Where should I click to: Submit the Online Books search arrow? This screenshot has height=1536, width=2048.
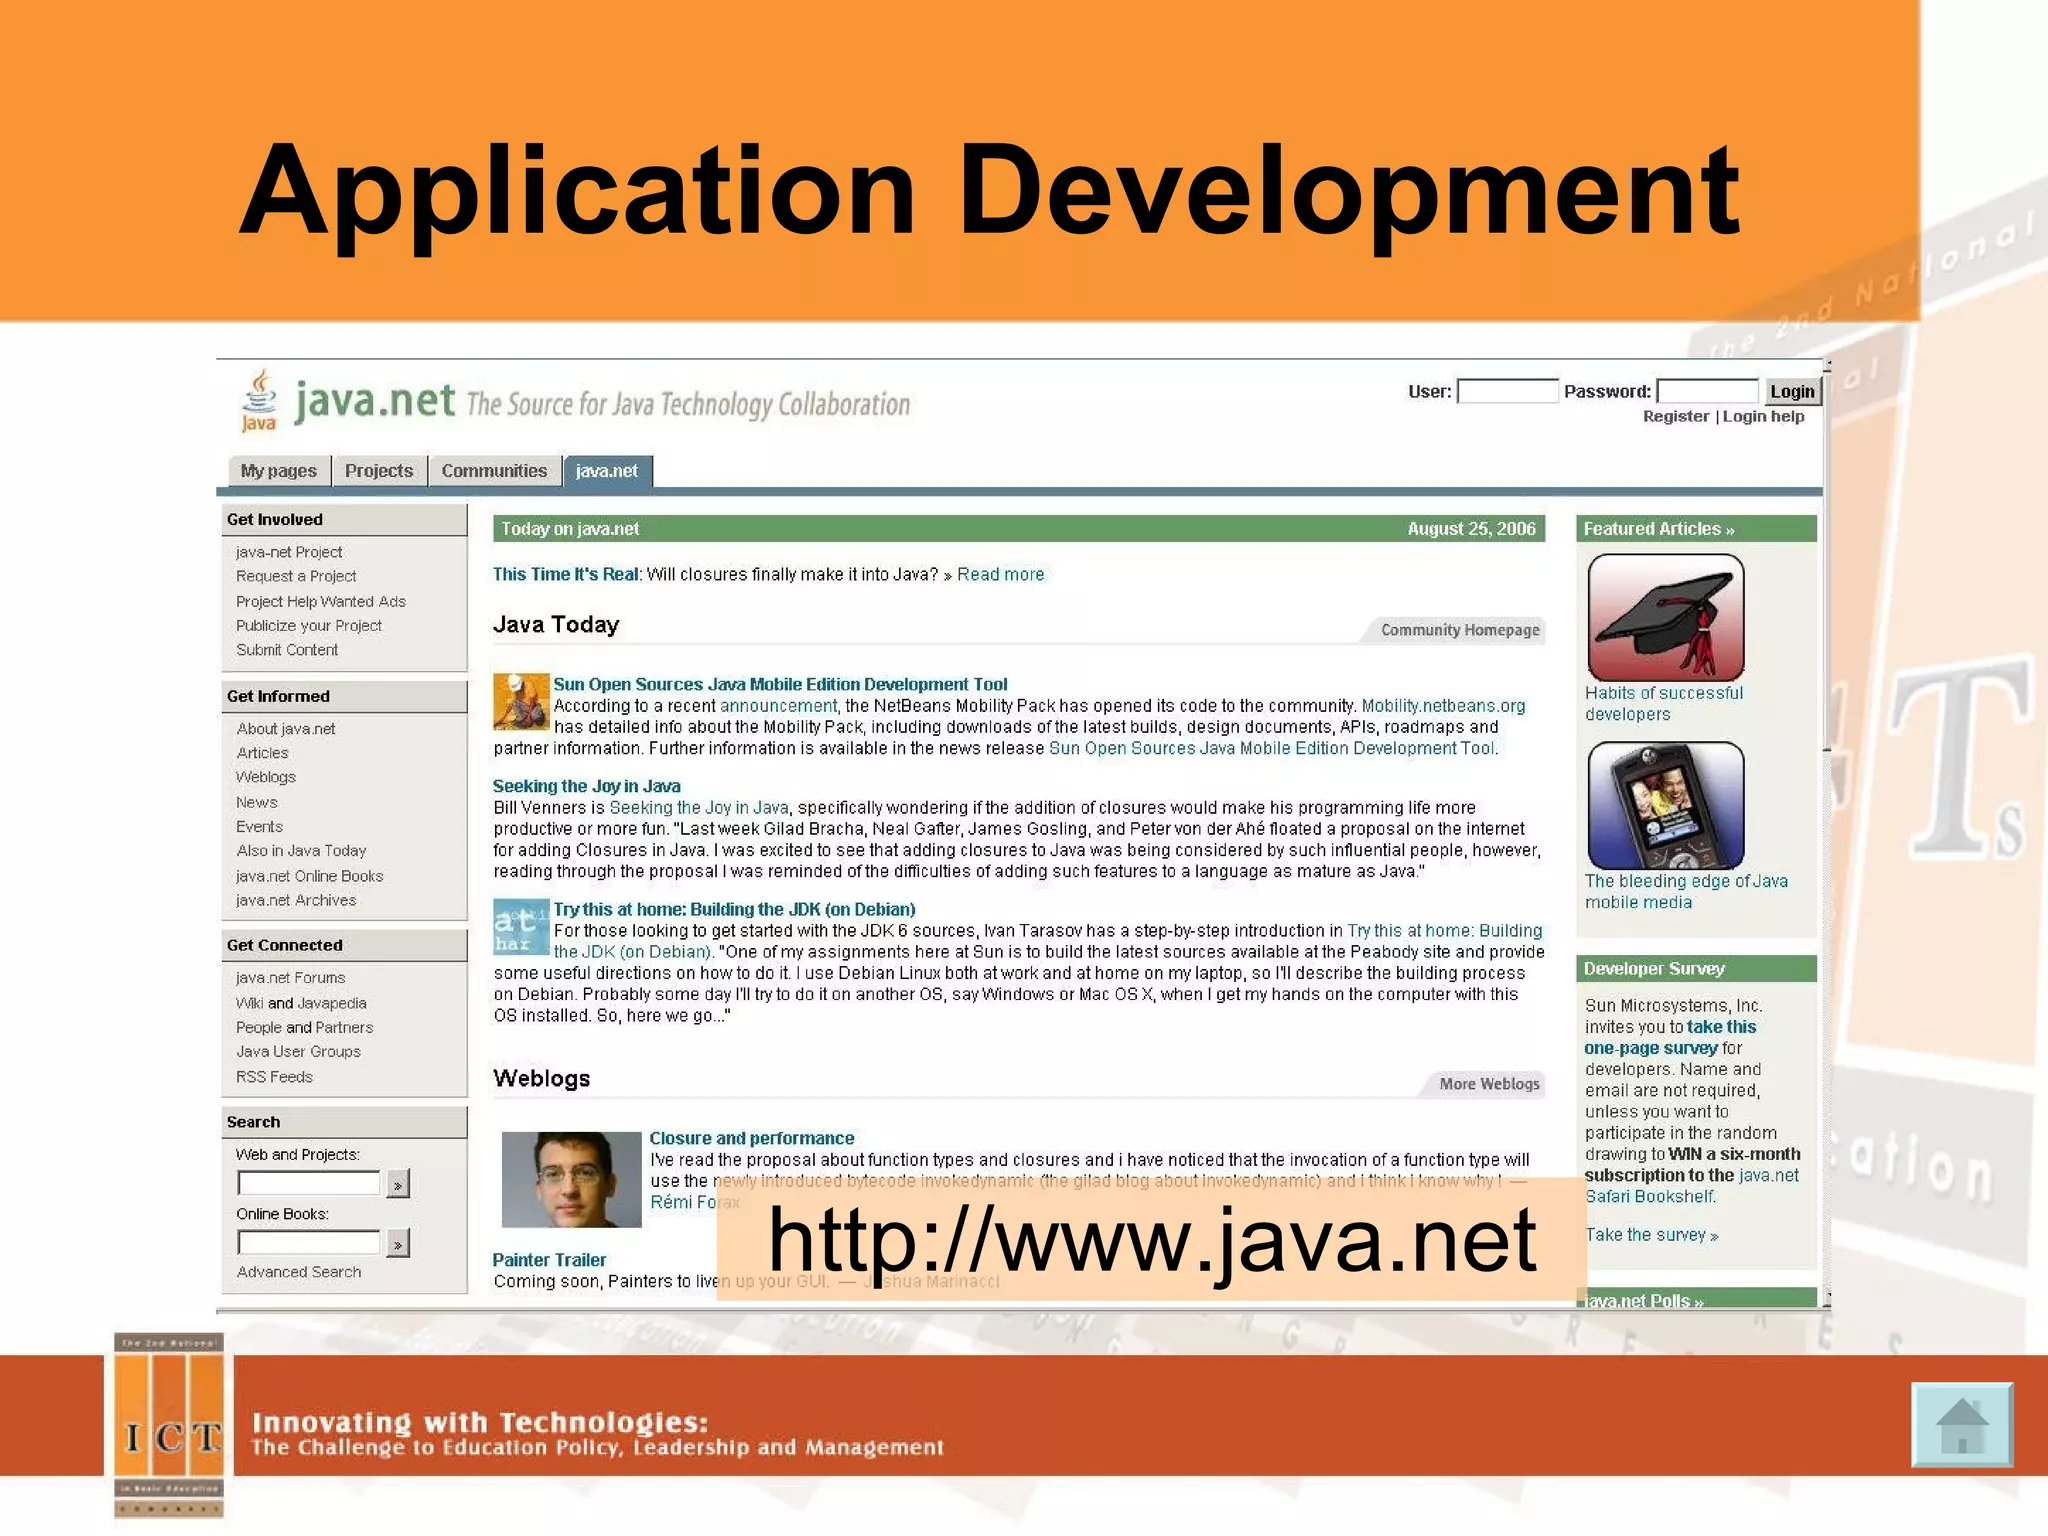point(398,1244)
